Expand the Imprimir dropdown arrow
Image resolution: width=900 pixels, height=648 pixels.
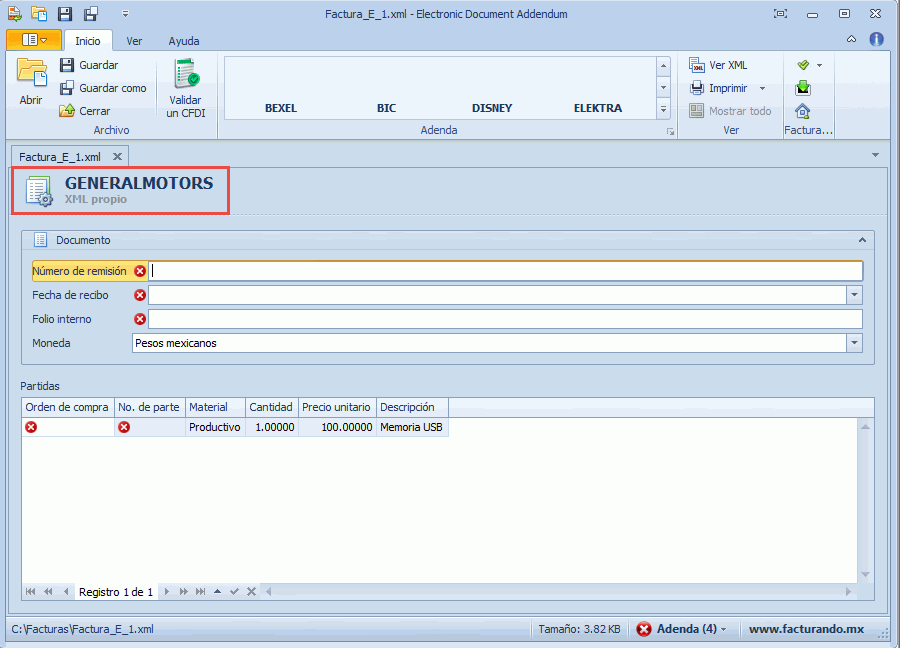click(762, 88)
